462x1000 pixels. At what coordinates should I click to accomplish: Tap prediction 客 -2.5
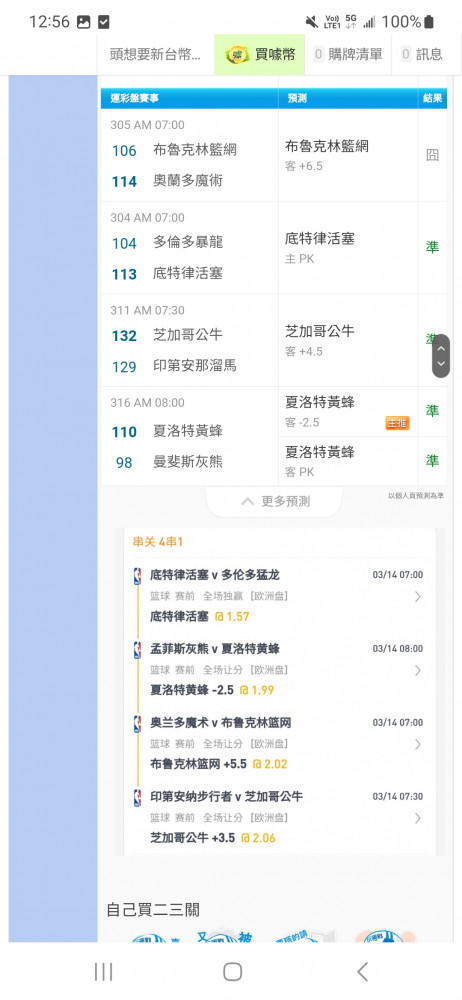tap(302, 423)
